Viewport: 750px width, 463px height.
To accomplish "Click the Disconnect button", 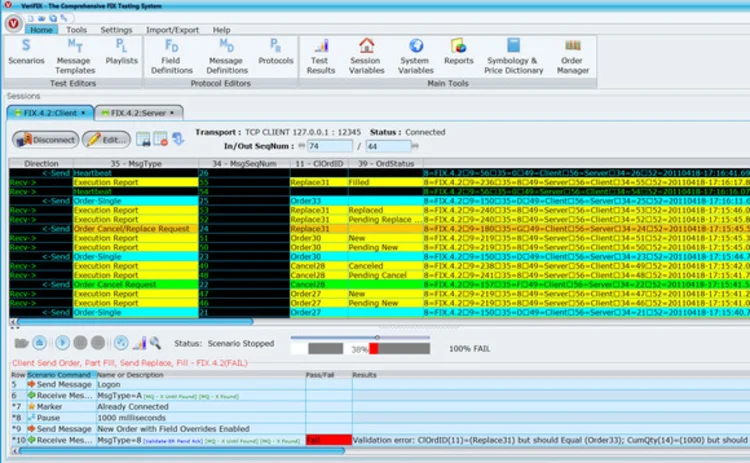I will [x=45, y=140].
